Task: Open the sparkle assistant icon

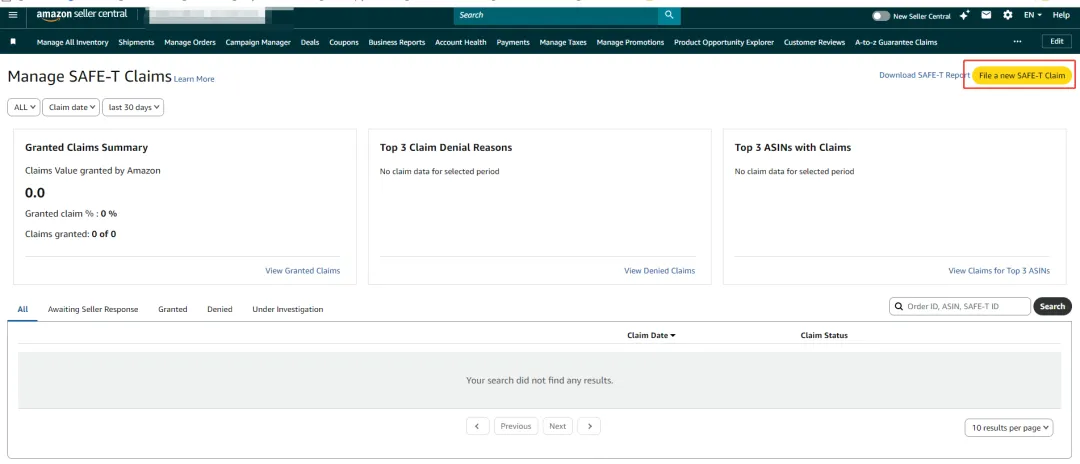Action: click(x=964, y=15)
